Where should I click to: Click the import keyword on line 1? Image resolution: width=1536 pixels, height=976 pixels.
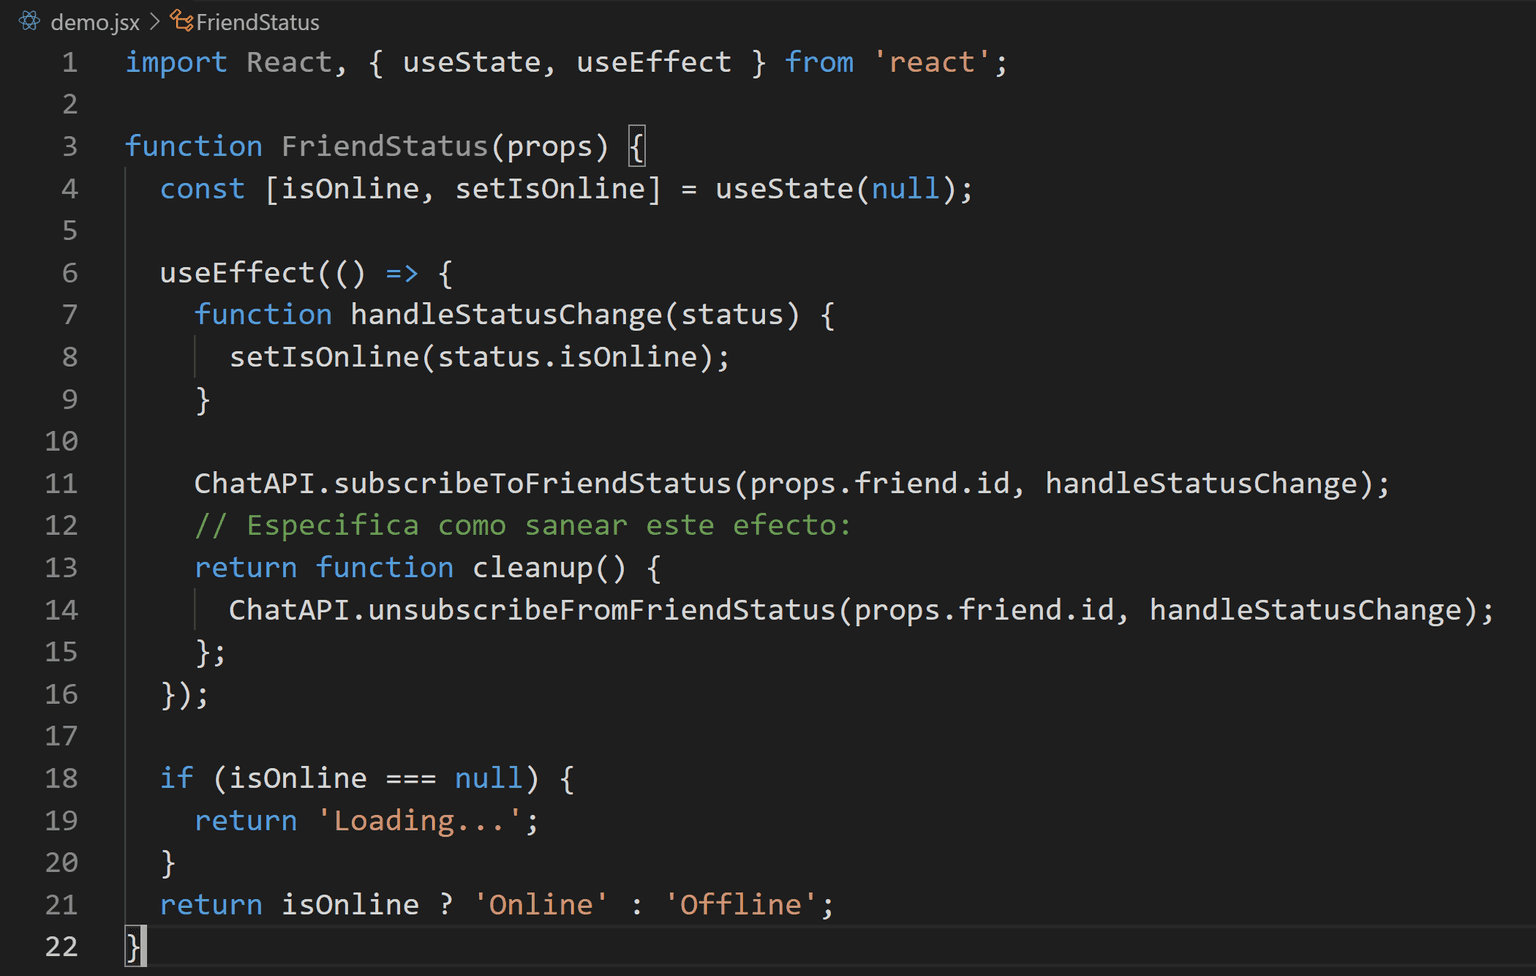pos(176,62)
